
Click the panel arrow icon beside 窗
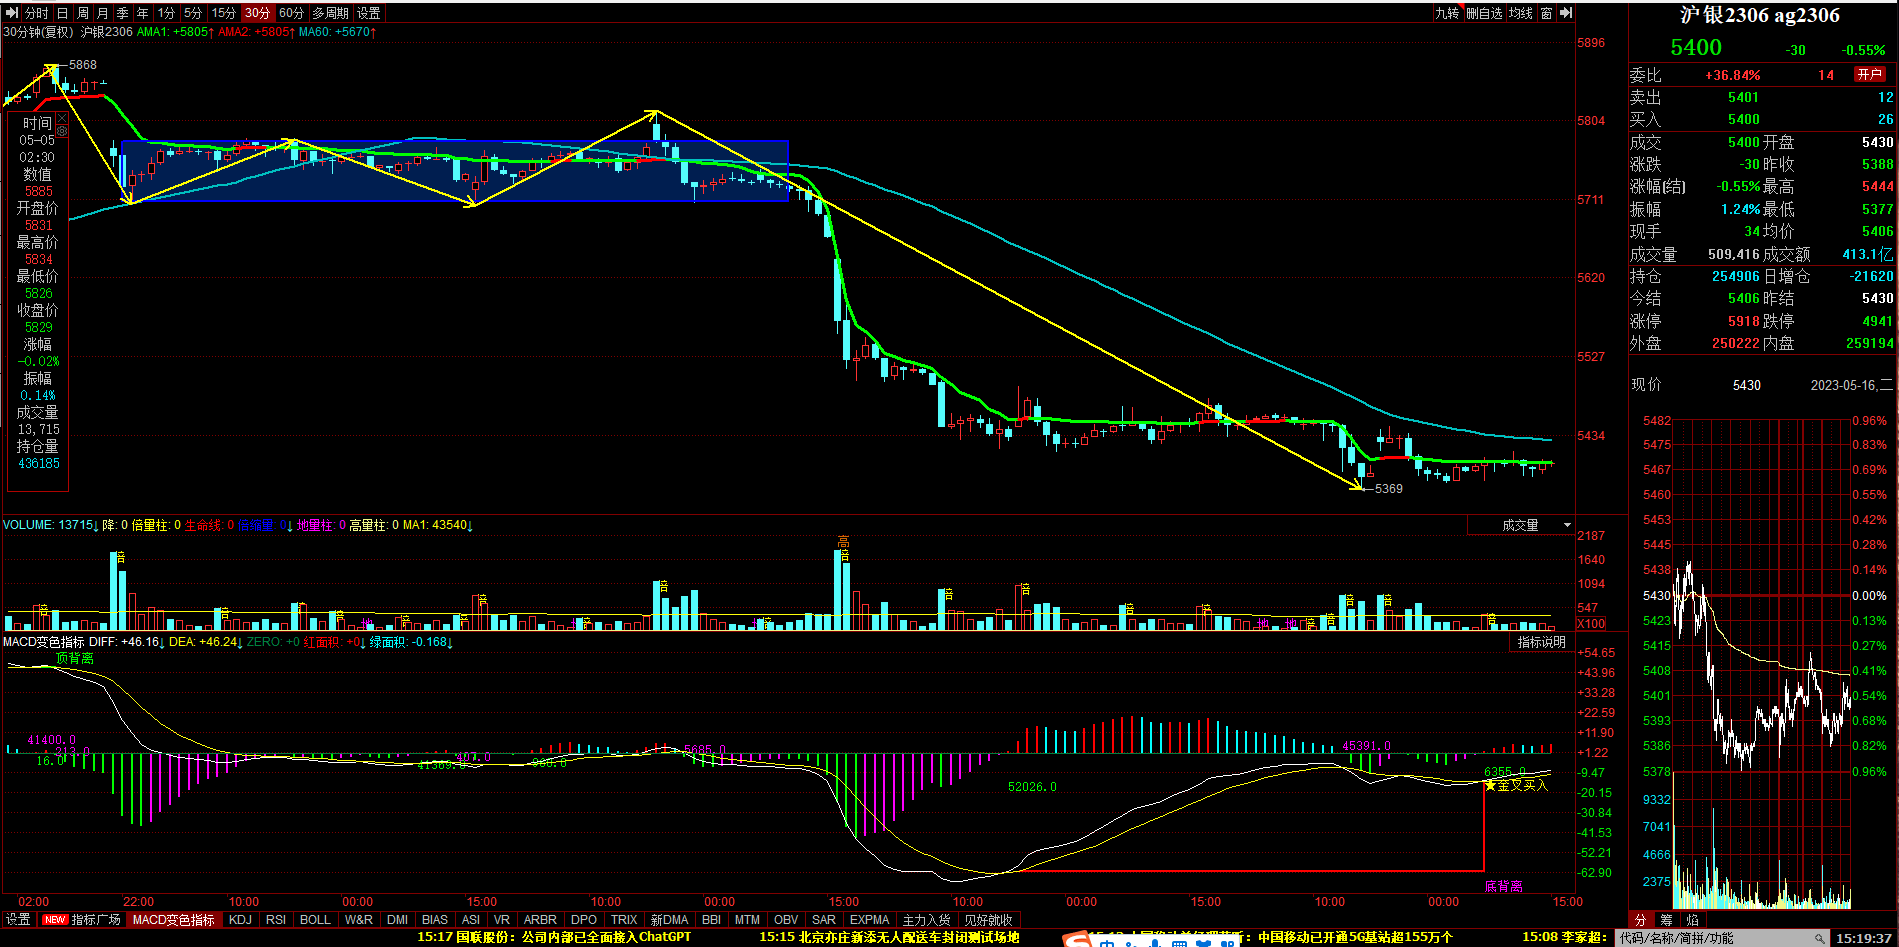(x=1566, y=13)
